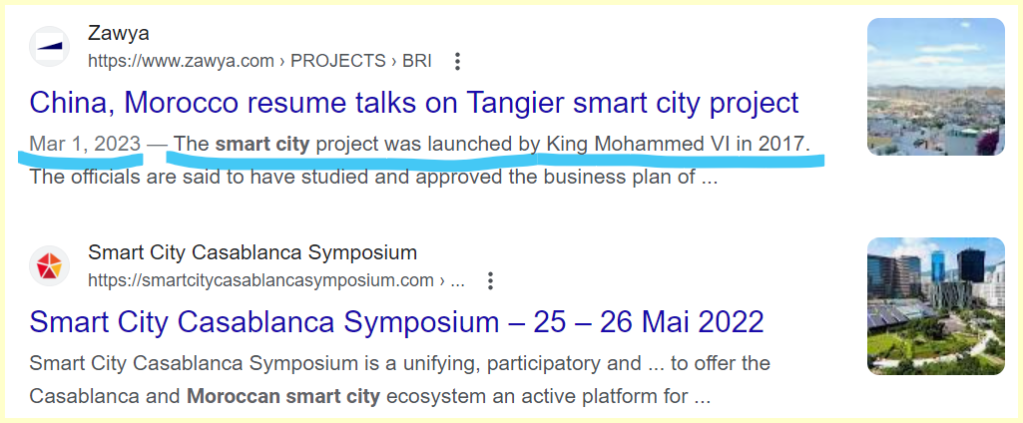This screenshot has height=423, width=1023.
Task: Click the https://www.zawya.com URL text
Action: (x=180, y=61)
